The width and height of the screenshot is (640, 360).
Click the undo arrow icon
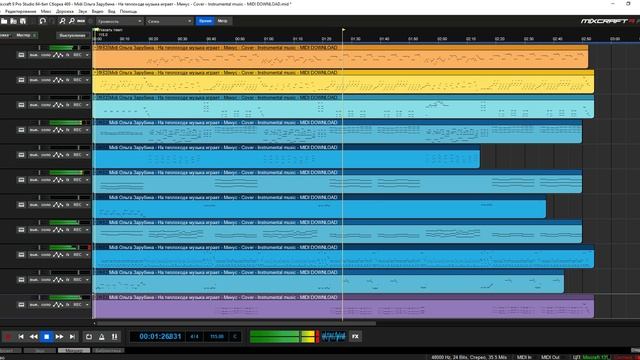[x=42, y=21]
